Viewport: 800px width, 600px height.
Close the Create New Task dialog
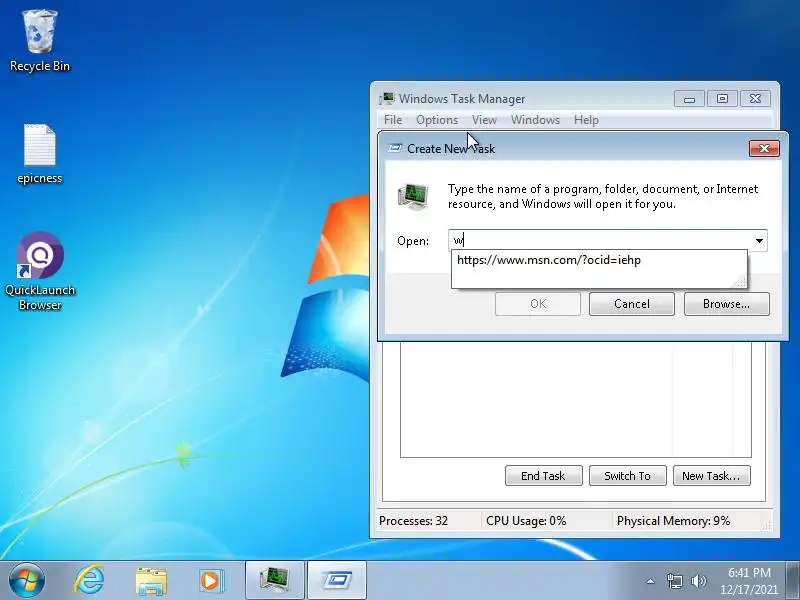tap(764, 148)
